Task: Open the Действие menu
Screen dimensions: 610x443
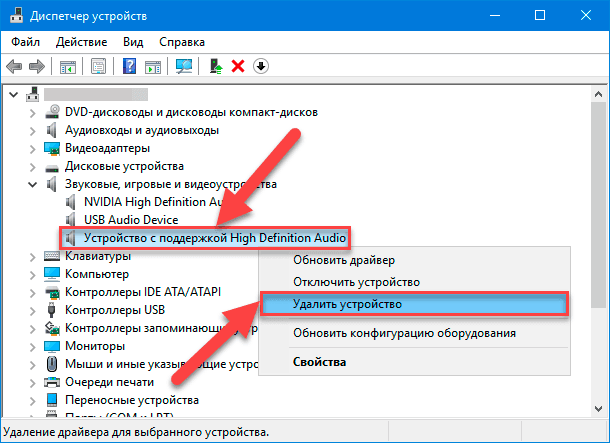Action: 81,42
